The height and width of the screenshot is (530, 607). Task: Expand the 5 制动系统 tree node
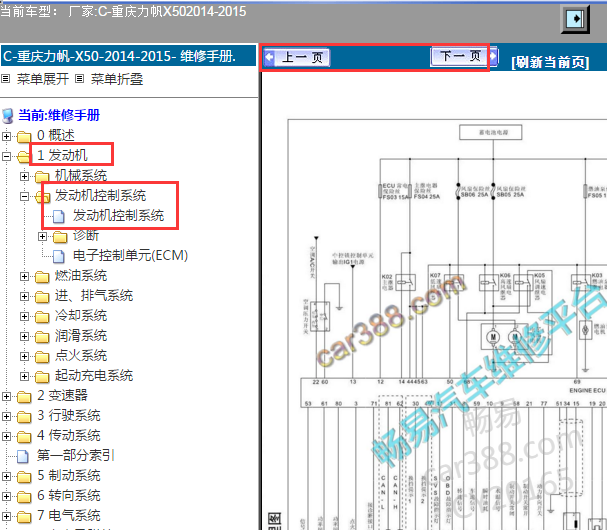pyautogui.click(x=6, y=476)
